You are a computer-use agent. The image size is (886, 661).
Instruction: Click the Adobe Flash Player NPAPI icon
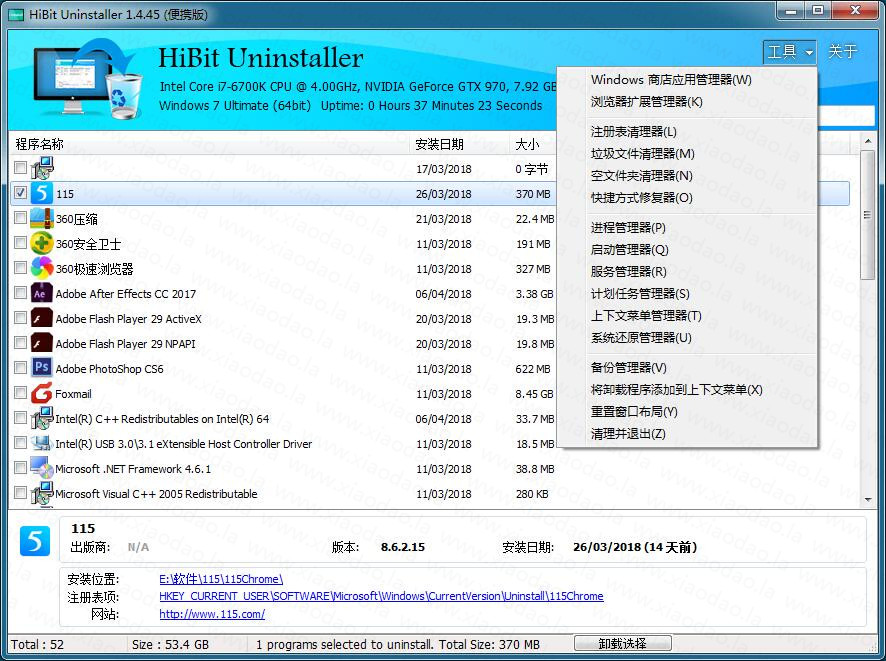click(42, 343)
